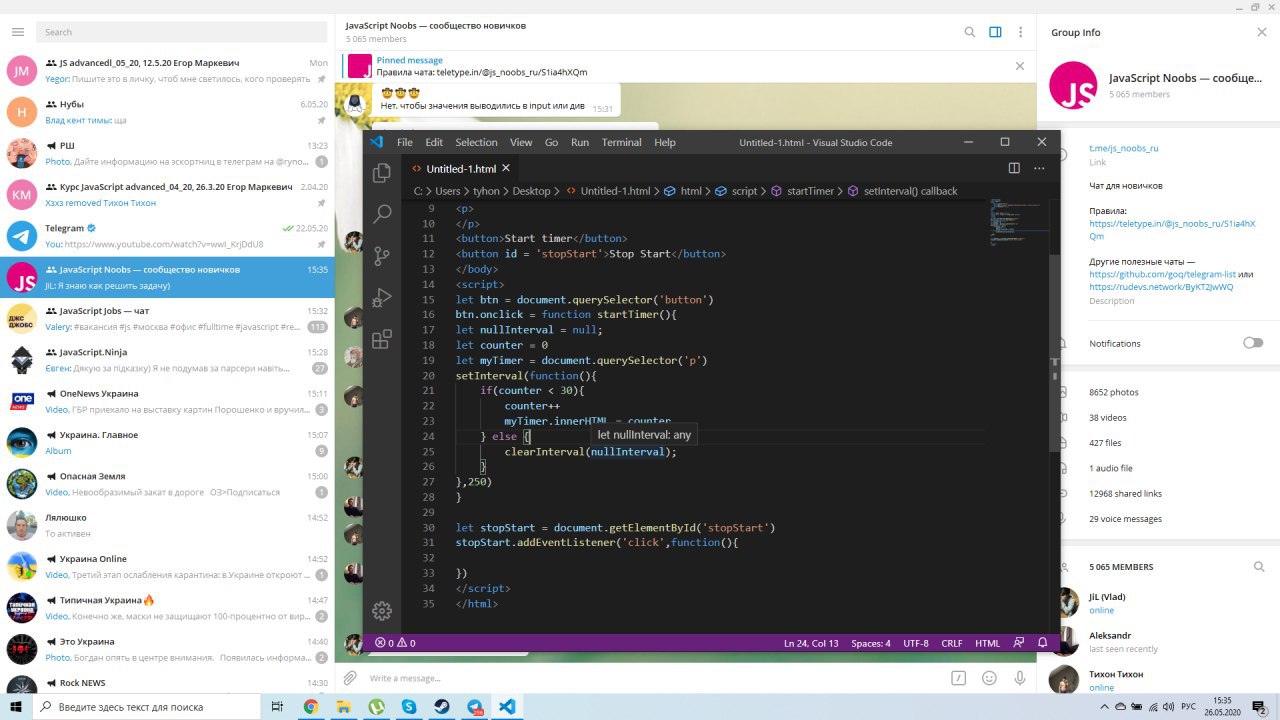Click the errors and warnings status indicator
1280x720 pixels.
tap(395, 643)
